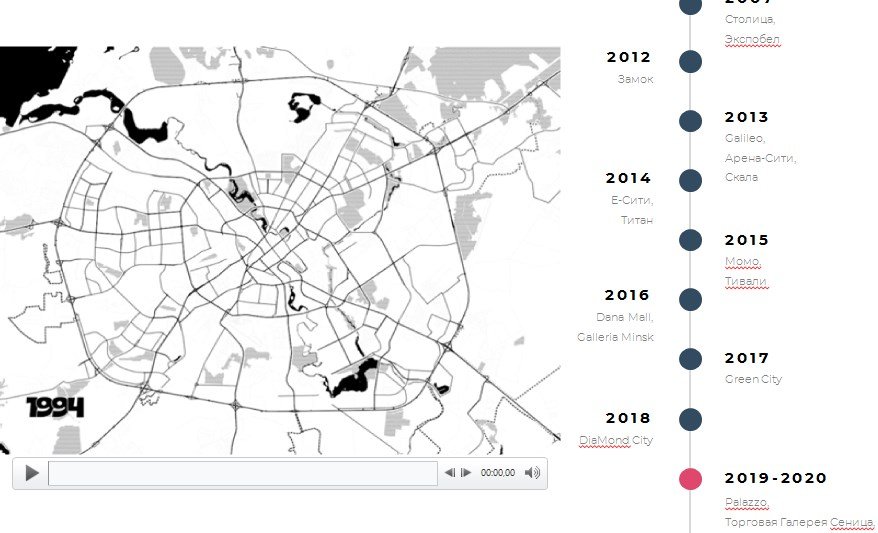The image size is (878, 533).
Task: Click the 00:00,00 time readout
Action: [498, 473]
